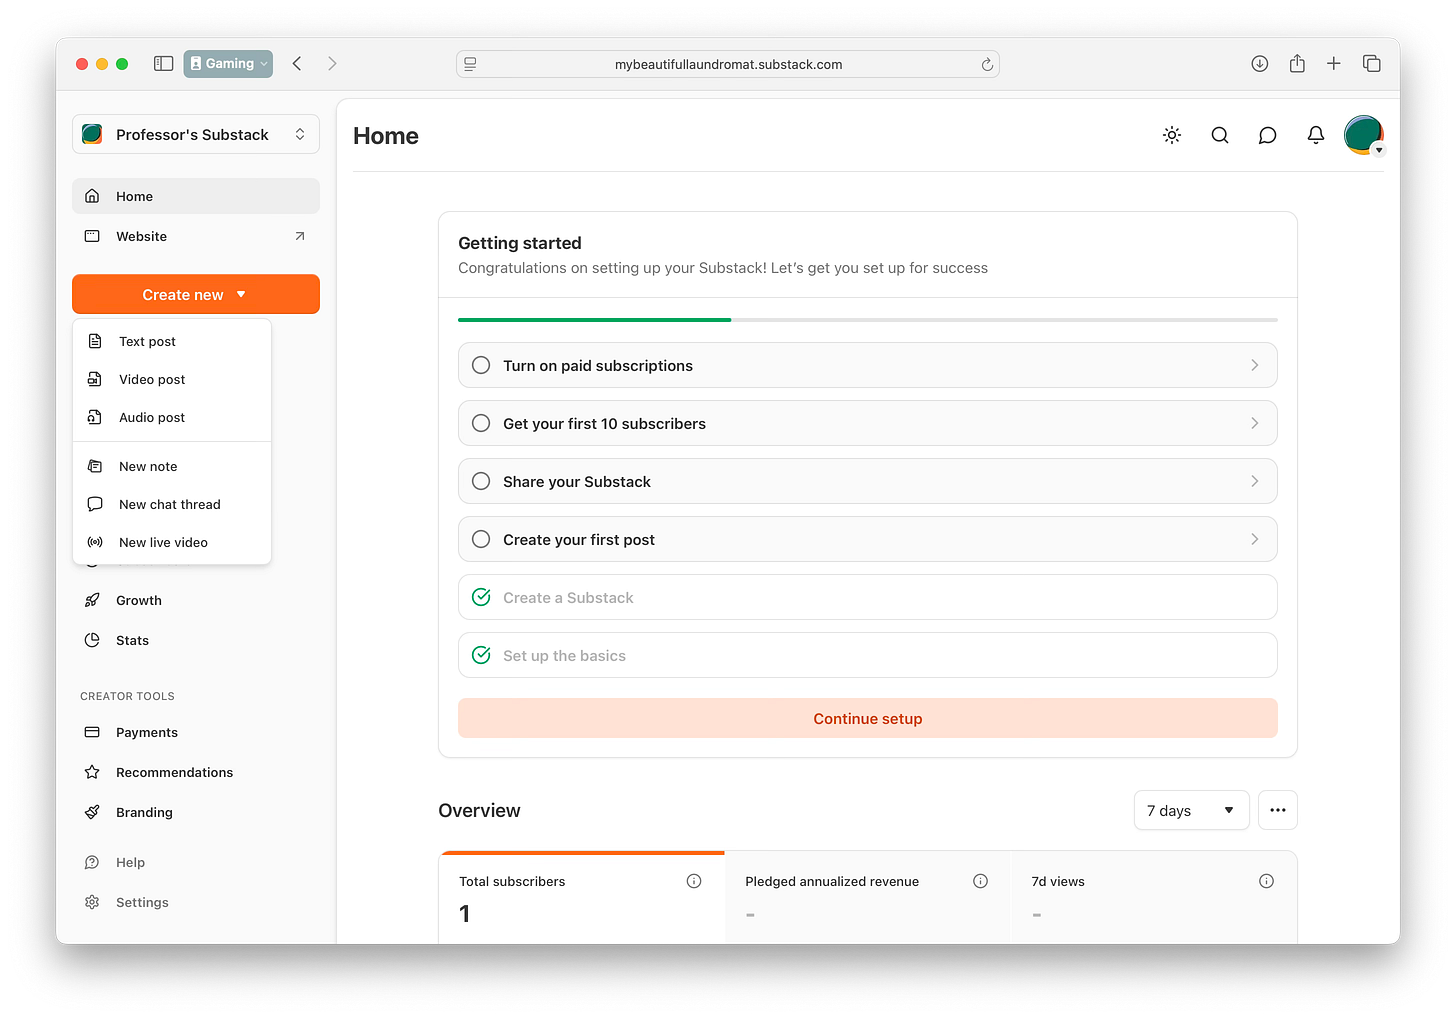This screenshot has width=1456, height=1018.
Task: Select the 7d views stat card
Action: point(1154,898)
